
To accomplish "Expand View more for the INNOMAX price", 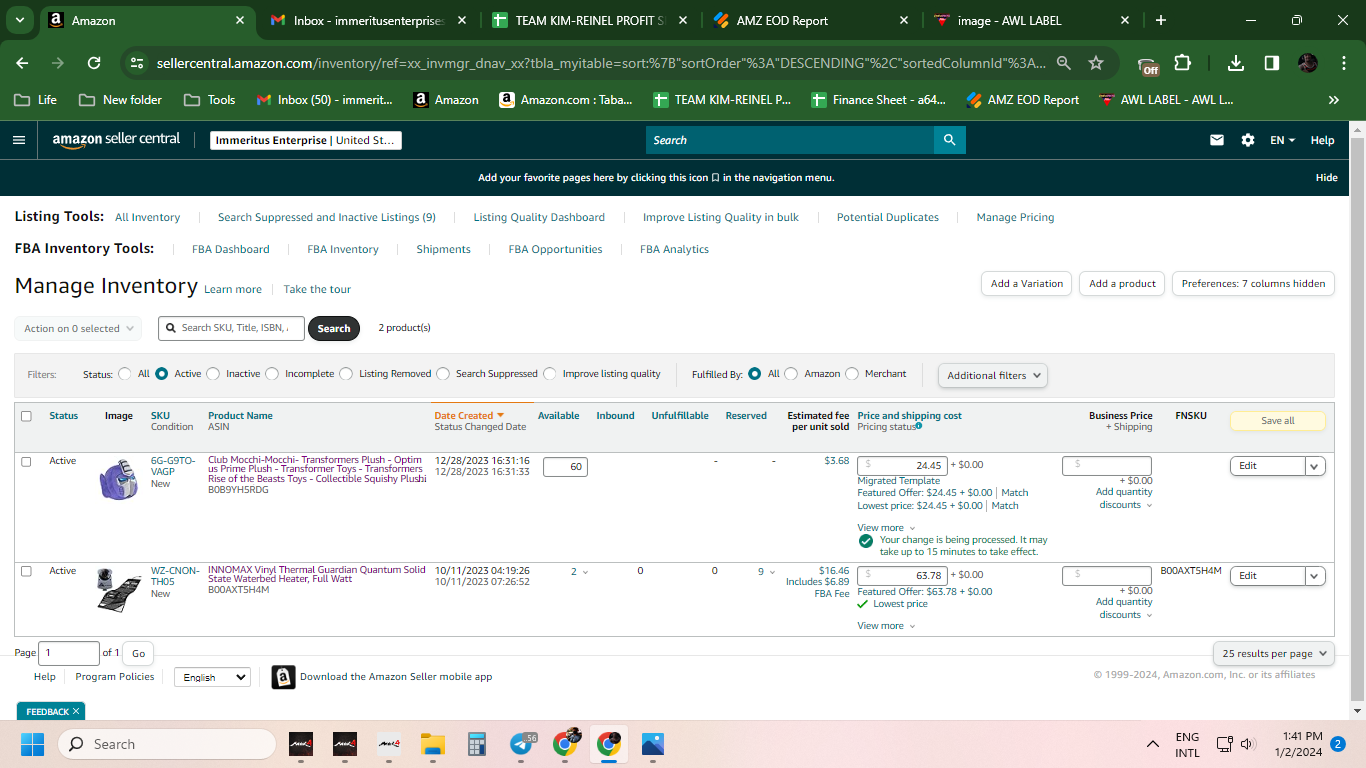I will [886, 626].
